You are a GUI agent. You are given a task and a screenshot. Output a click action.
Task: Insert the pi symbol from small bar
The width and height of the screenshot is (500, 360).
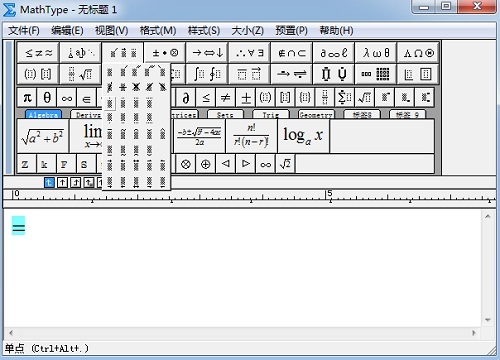(x=27, y=98)
